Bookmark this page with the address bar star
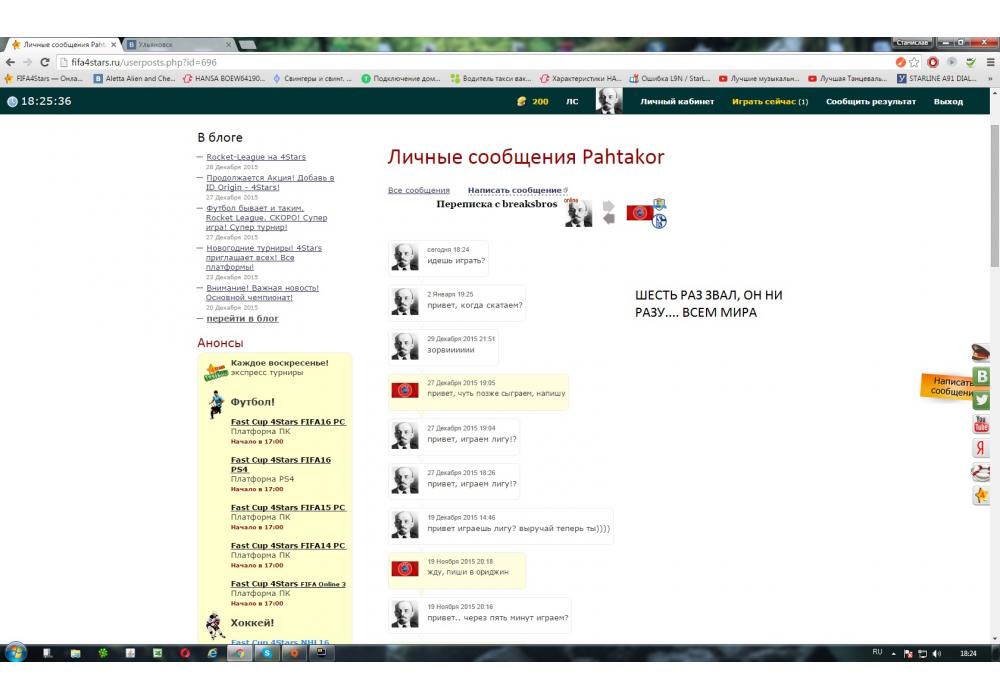This screenshot has width=1000, height=700. [x=914, y=62]
